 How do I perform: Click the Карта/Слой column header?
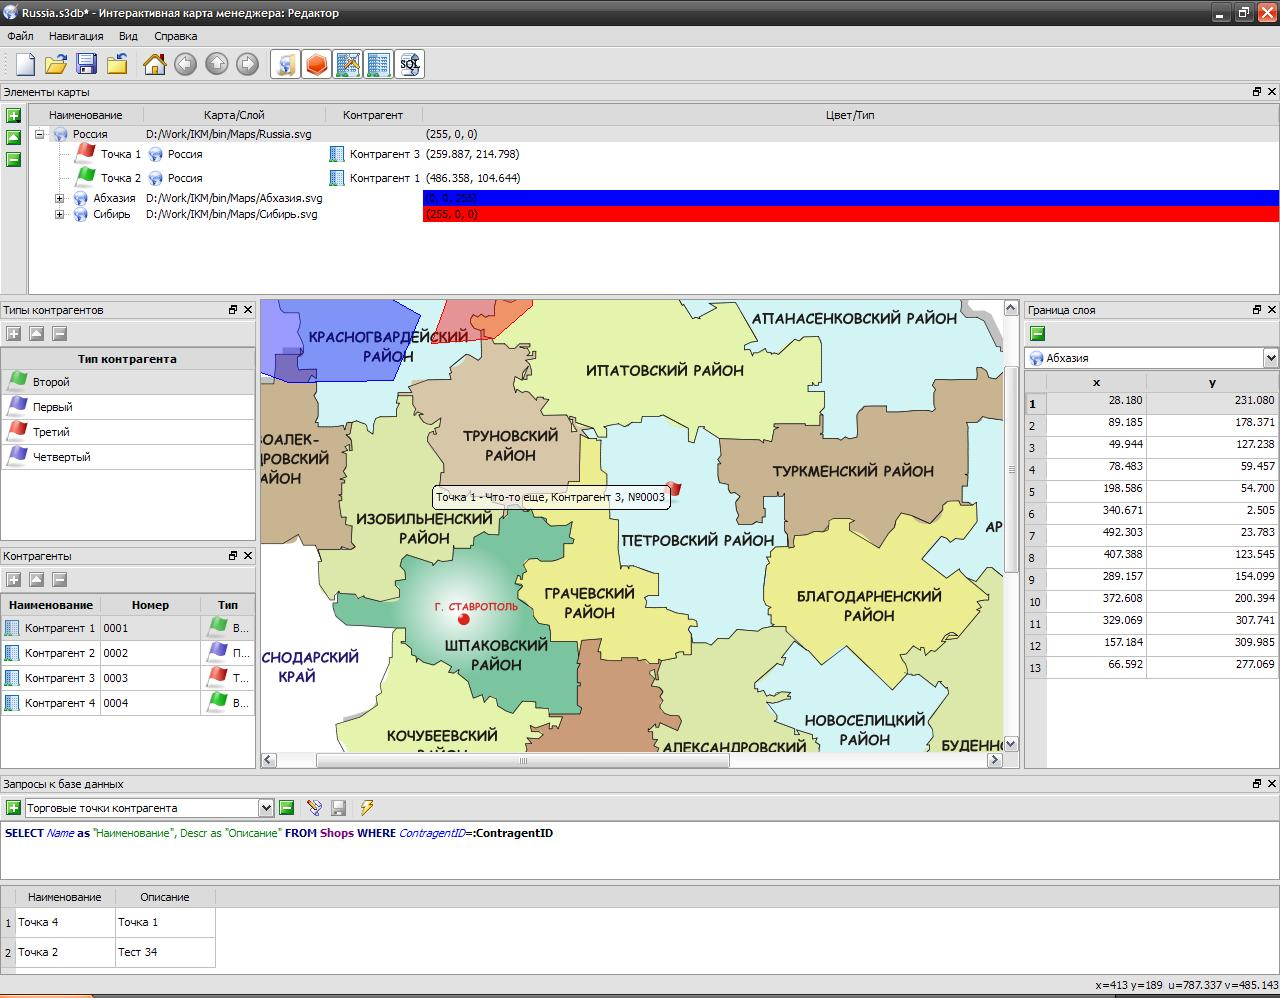click(234, 115)
